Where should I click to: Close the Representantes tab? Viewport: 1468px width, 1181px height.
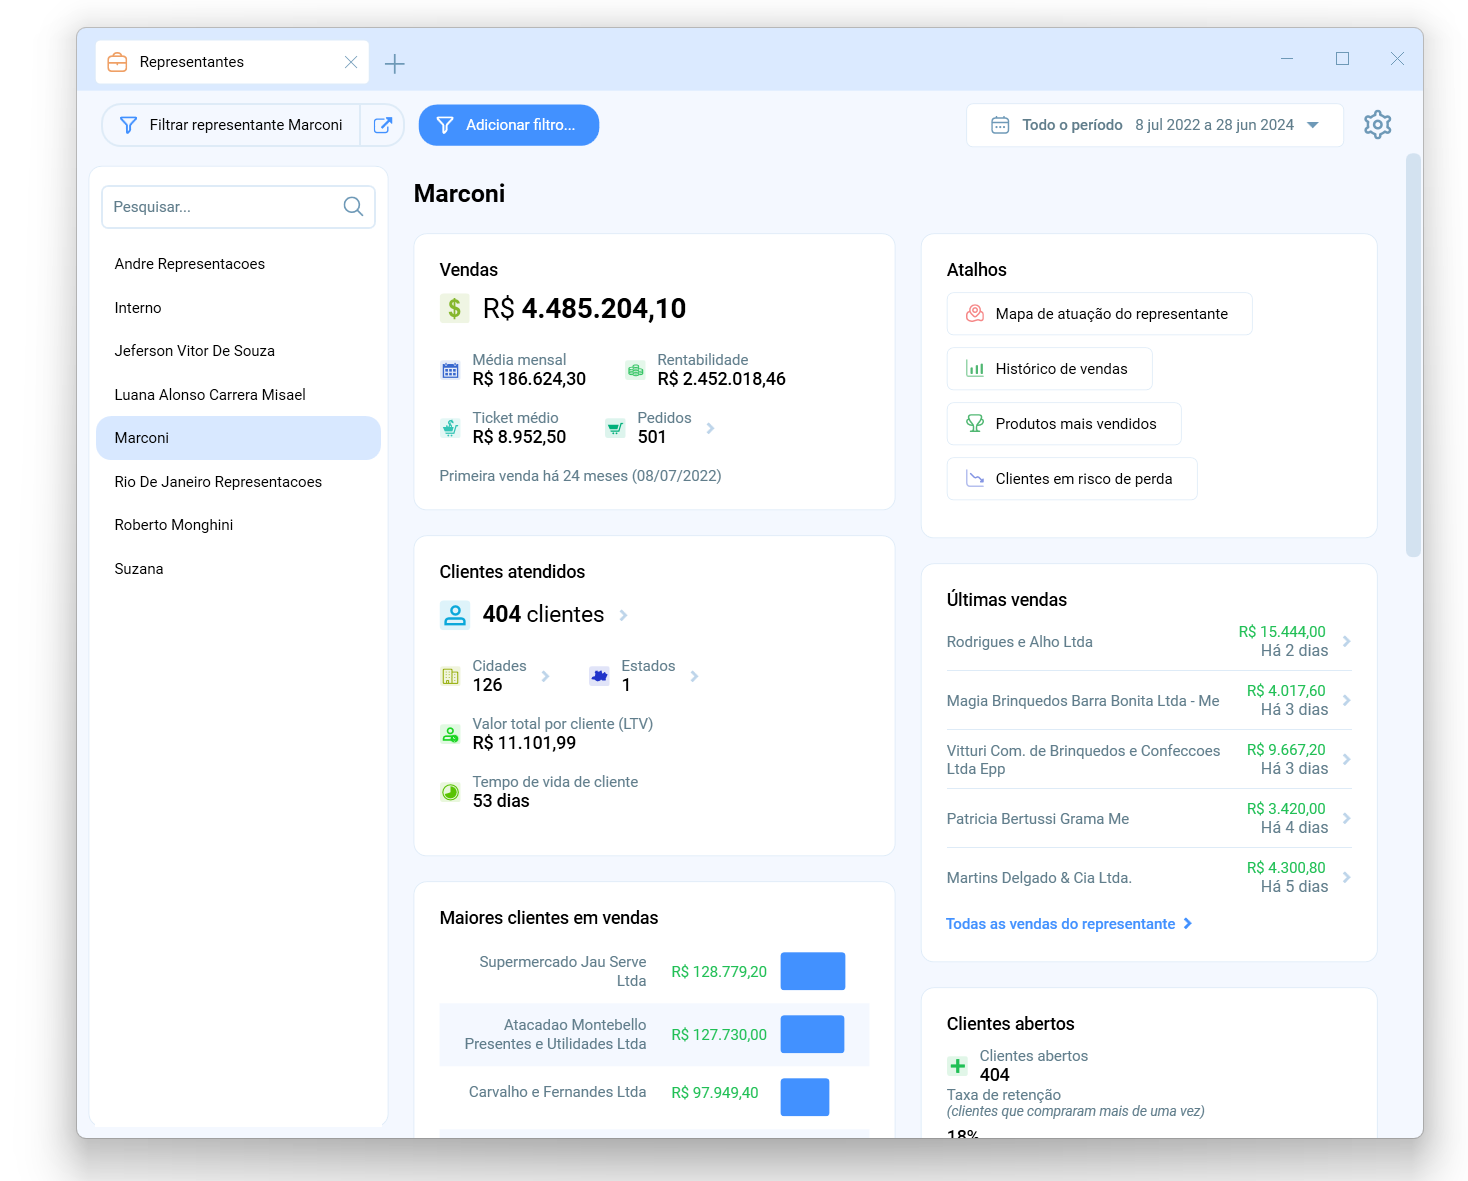(351, 62)
